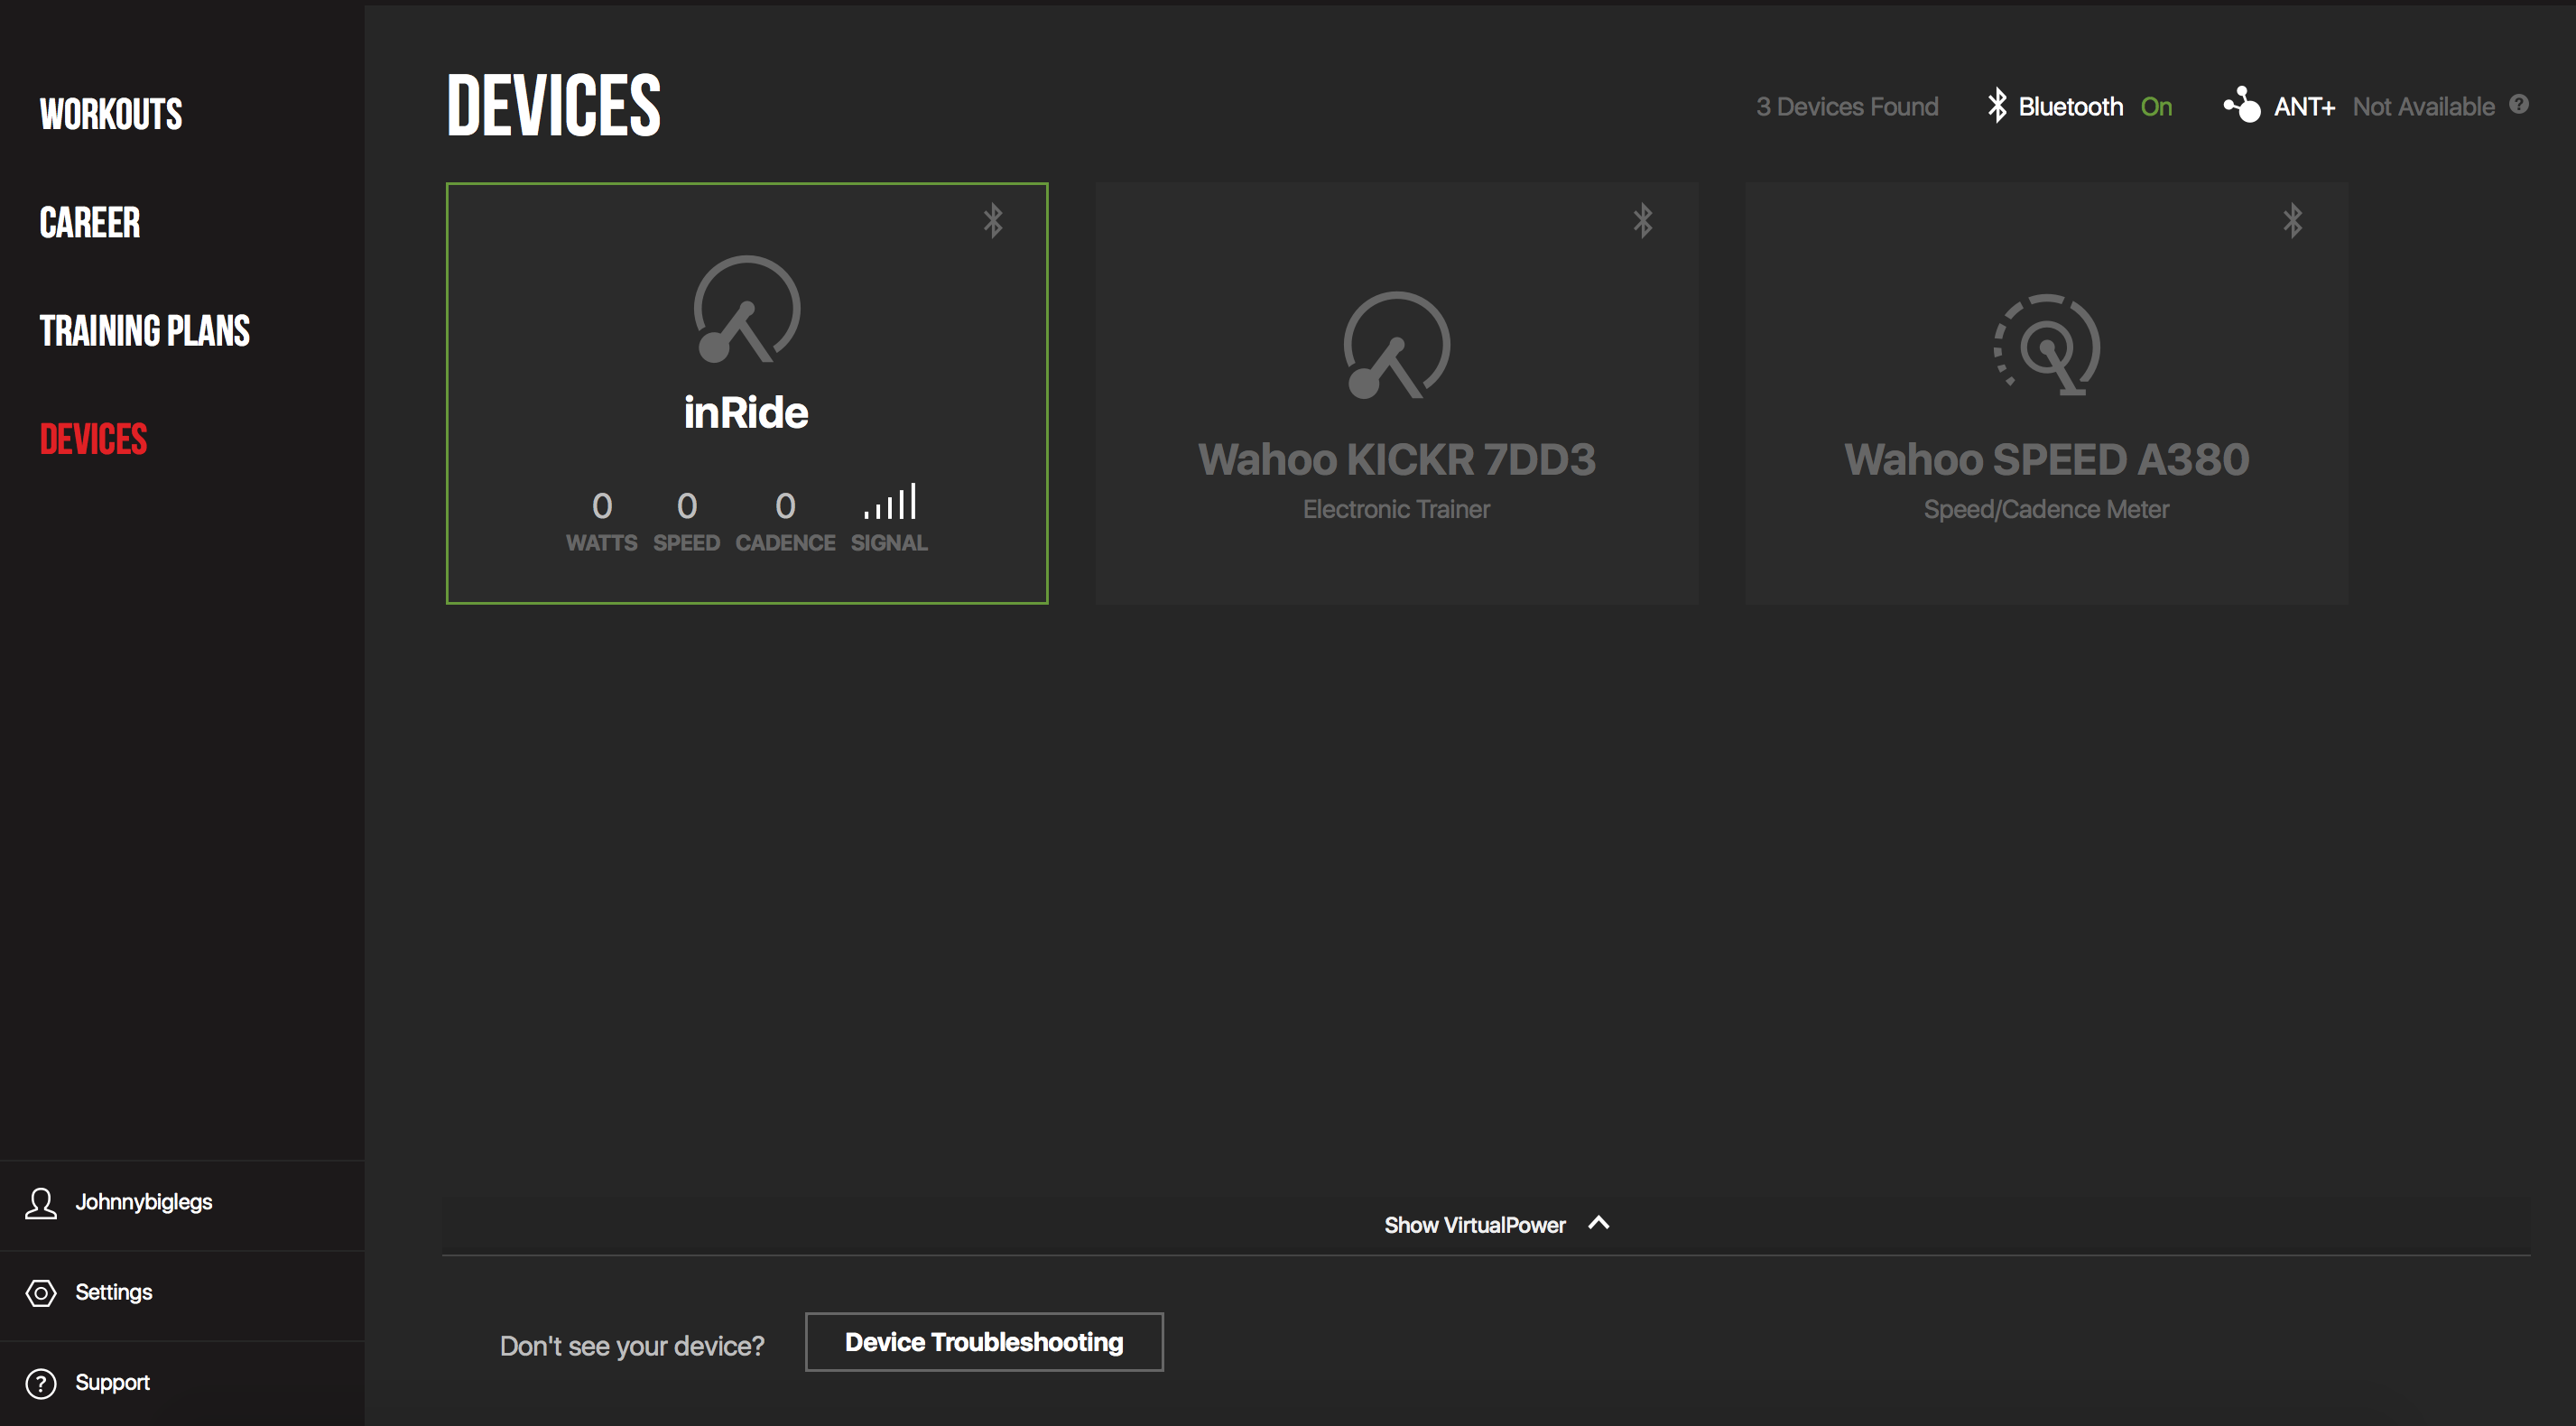Click the Don't see your device? text

[632, 1346]
